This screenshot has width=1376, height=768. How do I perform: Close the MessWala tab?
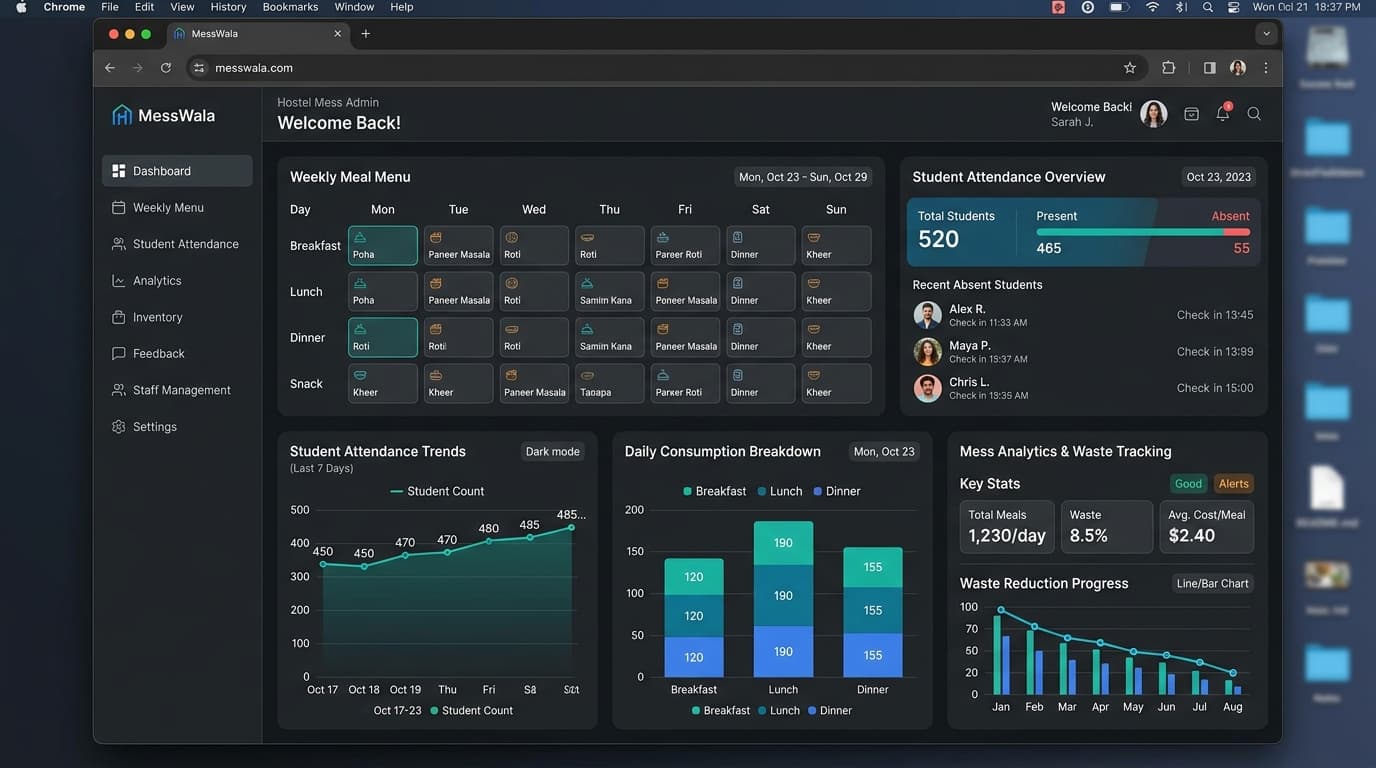337,34
